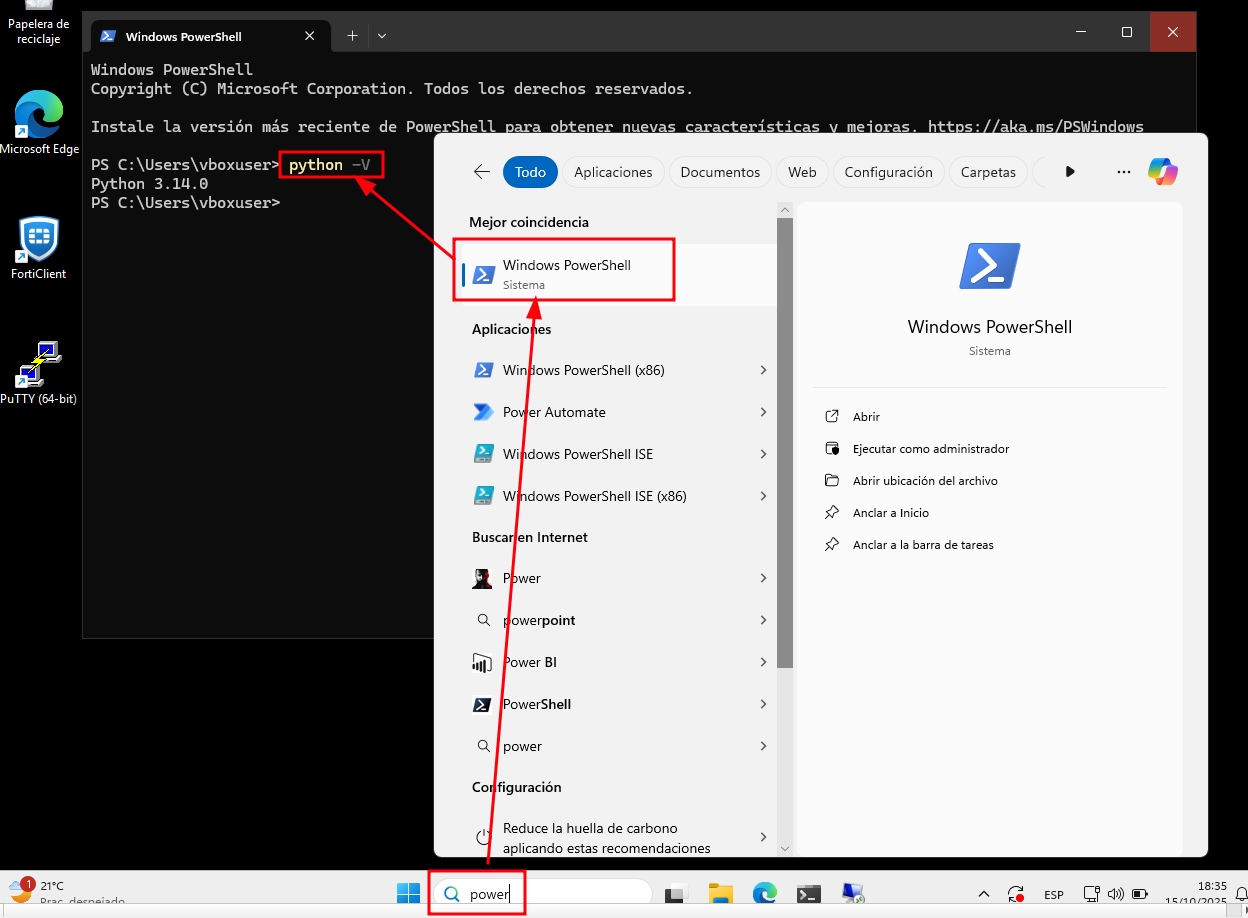Open Task View on the taskbar
1248x918 pixels.
tap(677, 894)
